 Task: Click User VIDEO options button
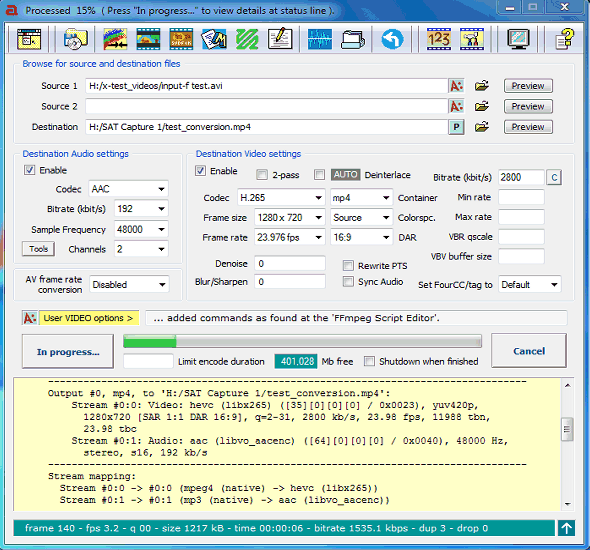pyautogui.click(x=89, y=318)
